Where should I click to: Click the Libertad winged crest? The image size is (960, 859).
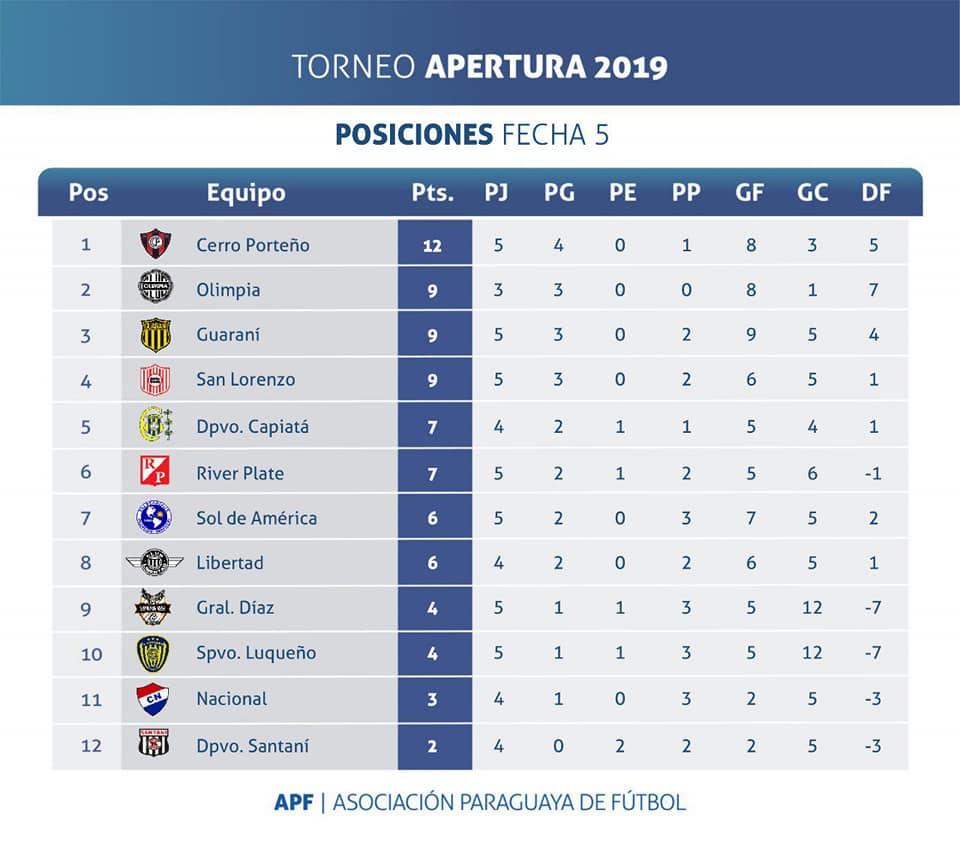(154, 562)
